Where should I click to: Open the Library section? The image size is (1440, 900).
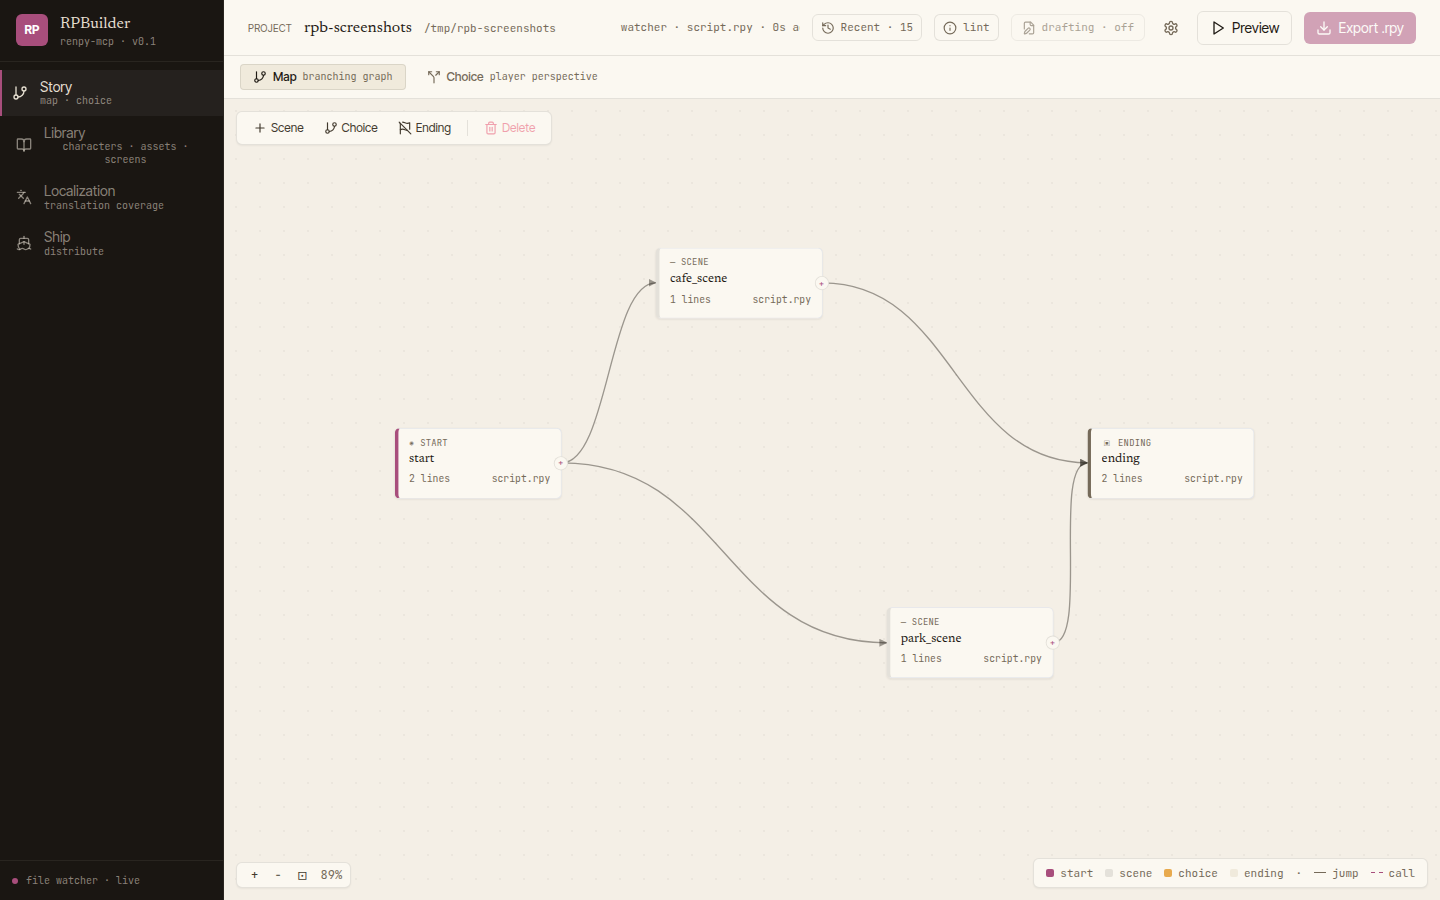pyautogui.click(x=112, y=145)
